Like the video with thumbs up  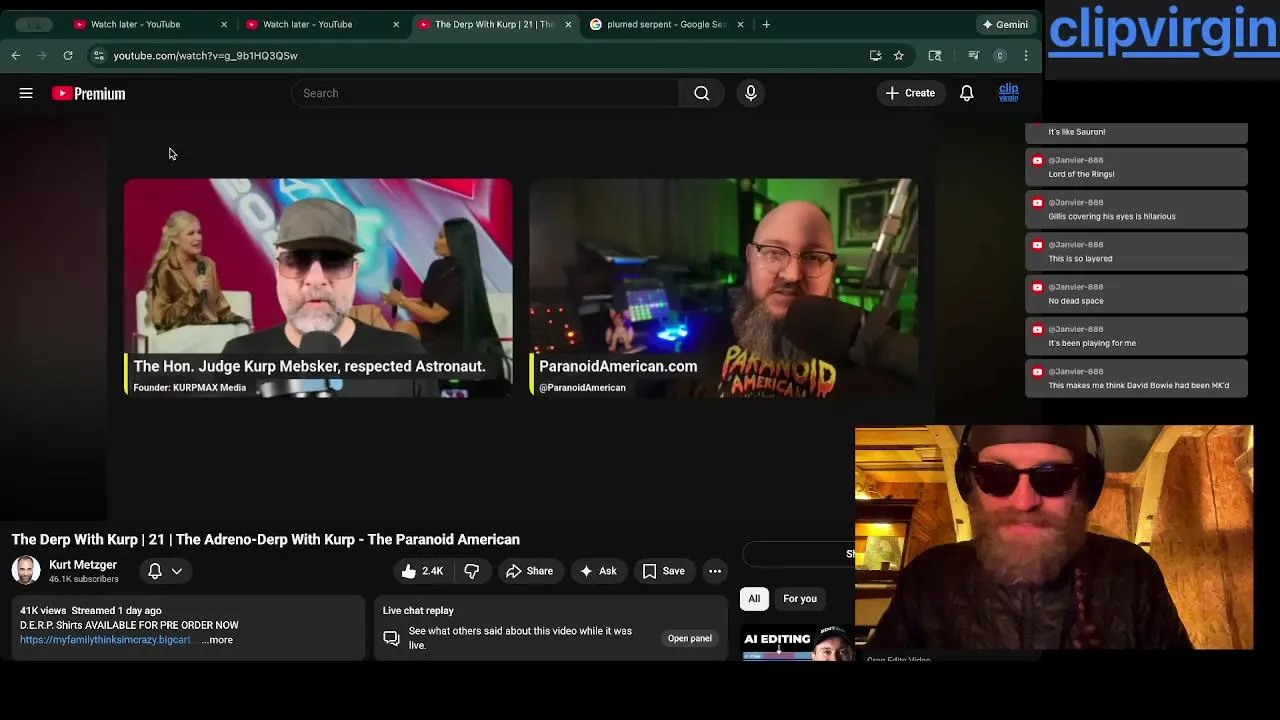pos(422,571)
